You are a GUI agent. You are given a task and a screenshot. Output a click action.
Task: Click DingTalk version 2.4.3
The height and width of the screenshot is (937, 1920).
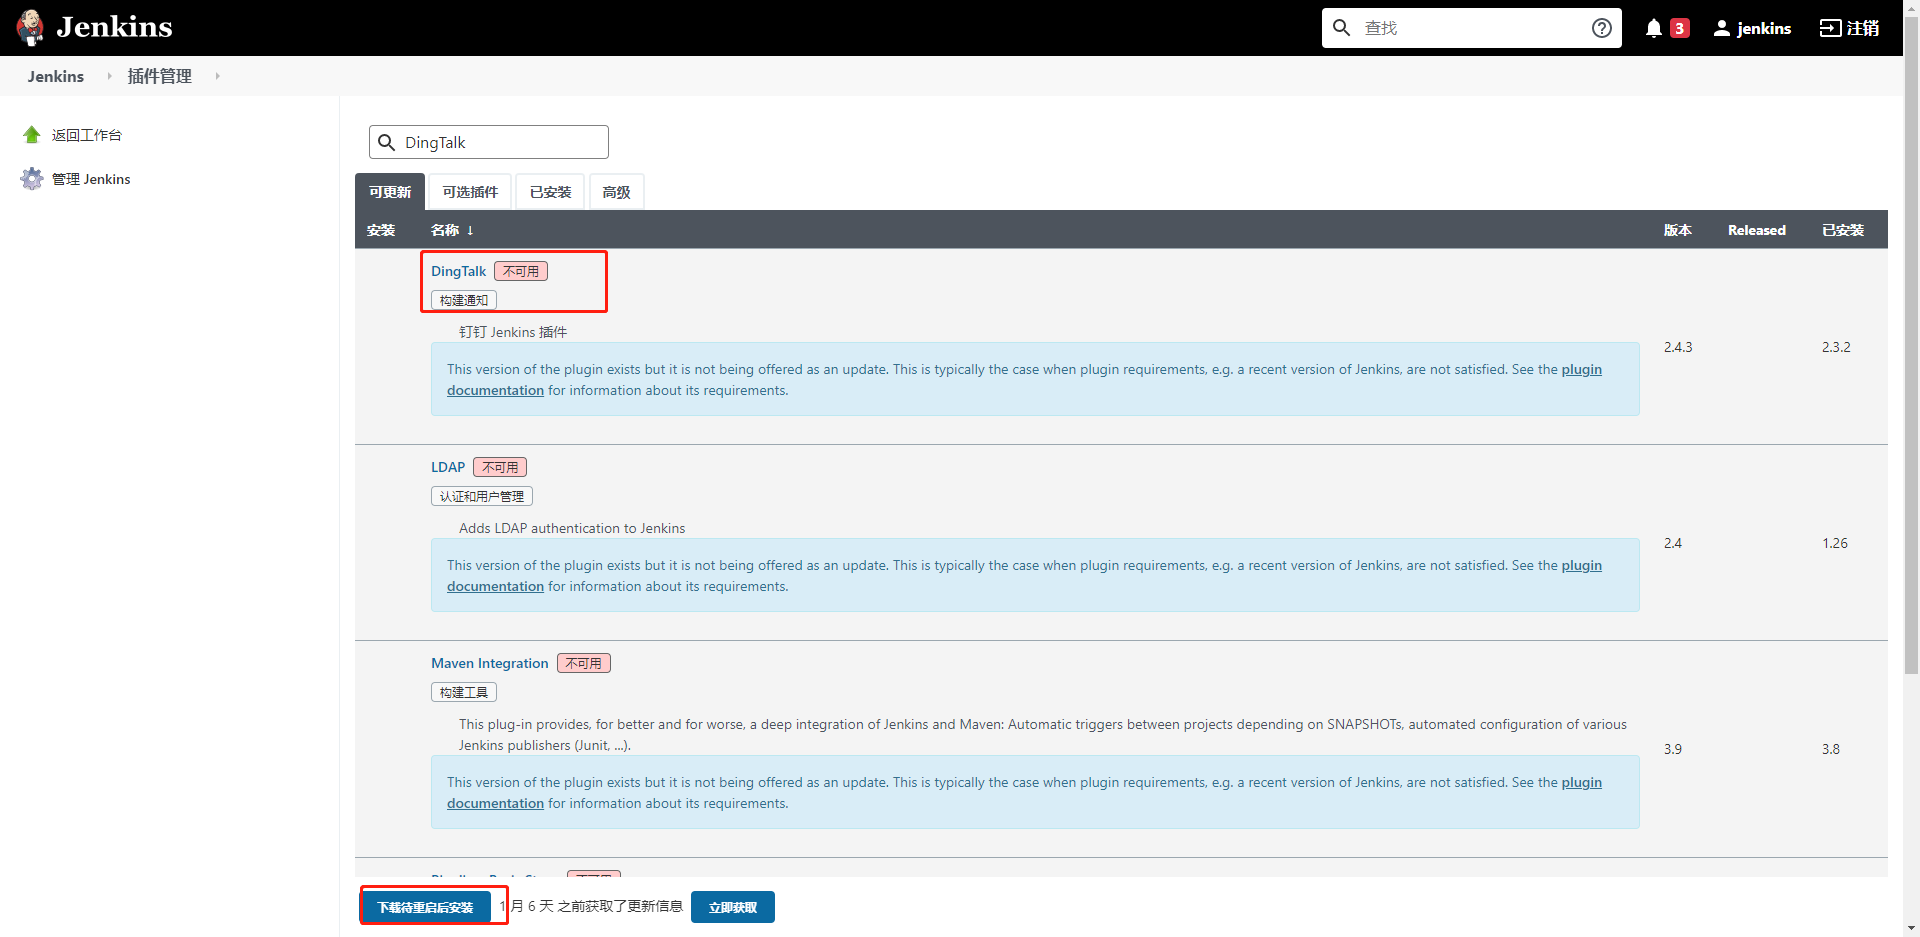pyautogui.click(x=1678, y=347)
